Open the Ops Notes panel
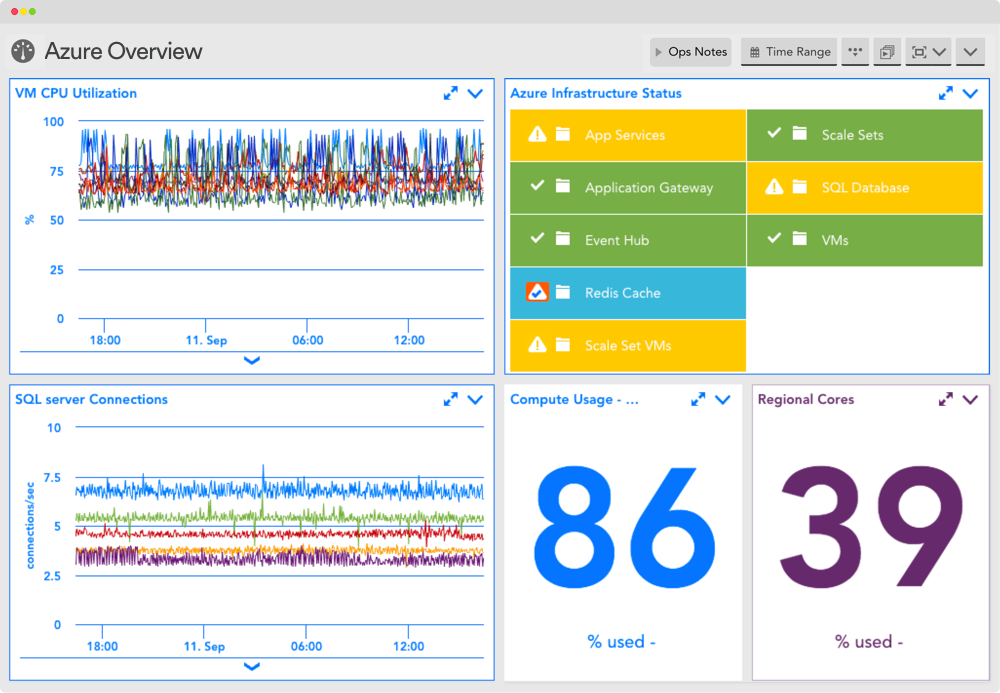Screen dimensions: 1000x693 coord(691,52)
